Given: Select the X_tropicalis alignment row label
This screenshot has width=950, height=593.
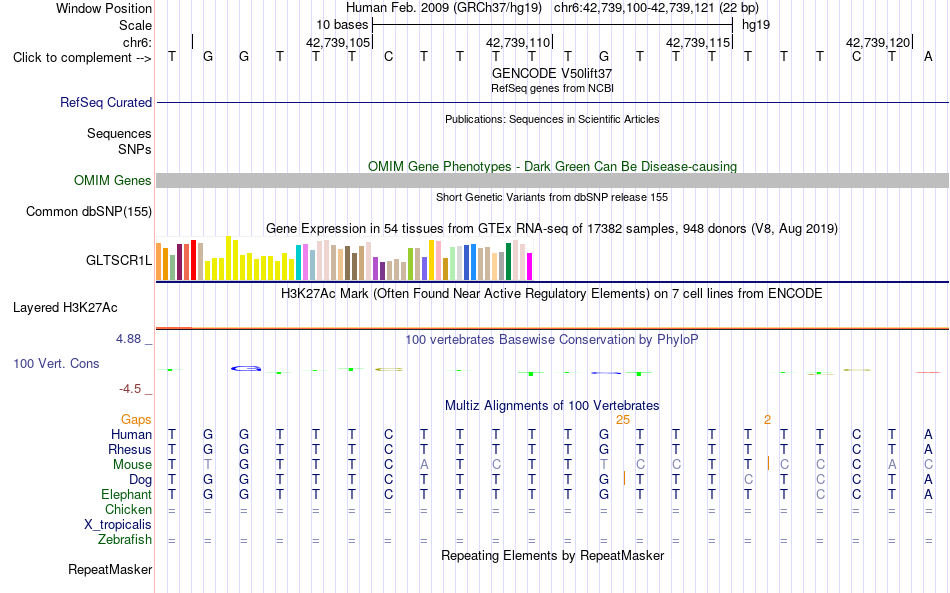Looking at the screenshot, I should pos(118,525).
